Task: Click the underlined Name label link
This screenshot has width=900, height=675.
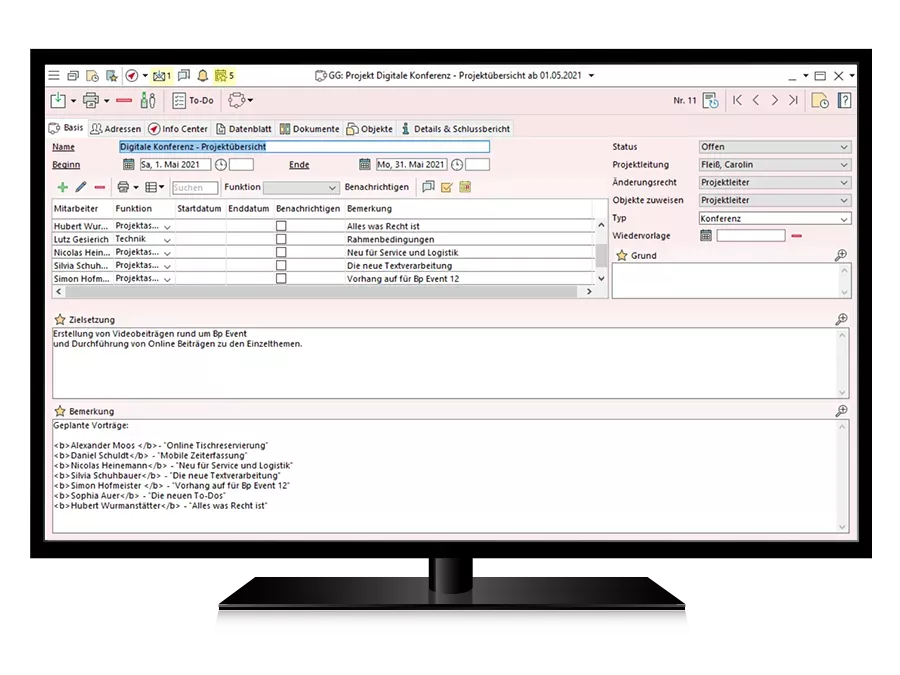Action: 63,147
